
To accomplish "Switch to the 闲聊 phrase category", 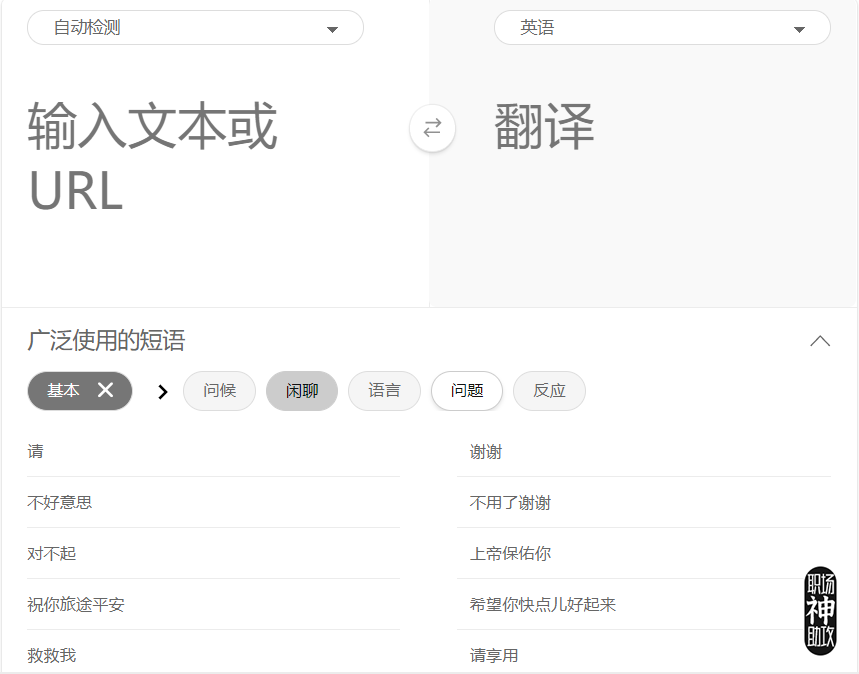I will click(x=301, y=391).
